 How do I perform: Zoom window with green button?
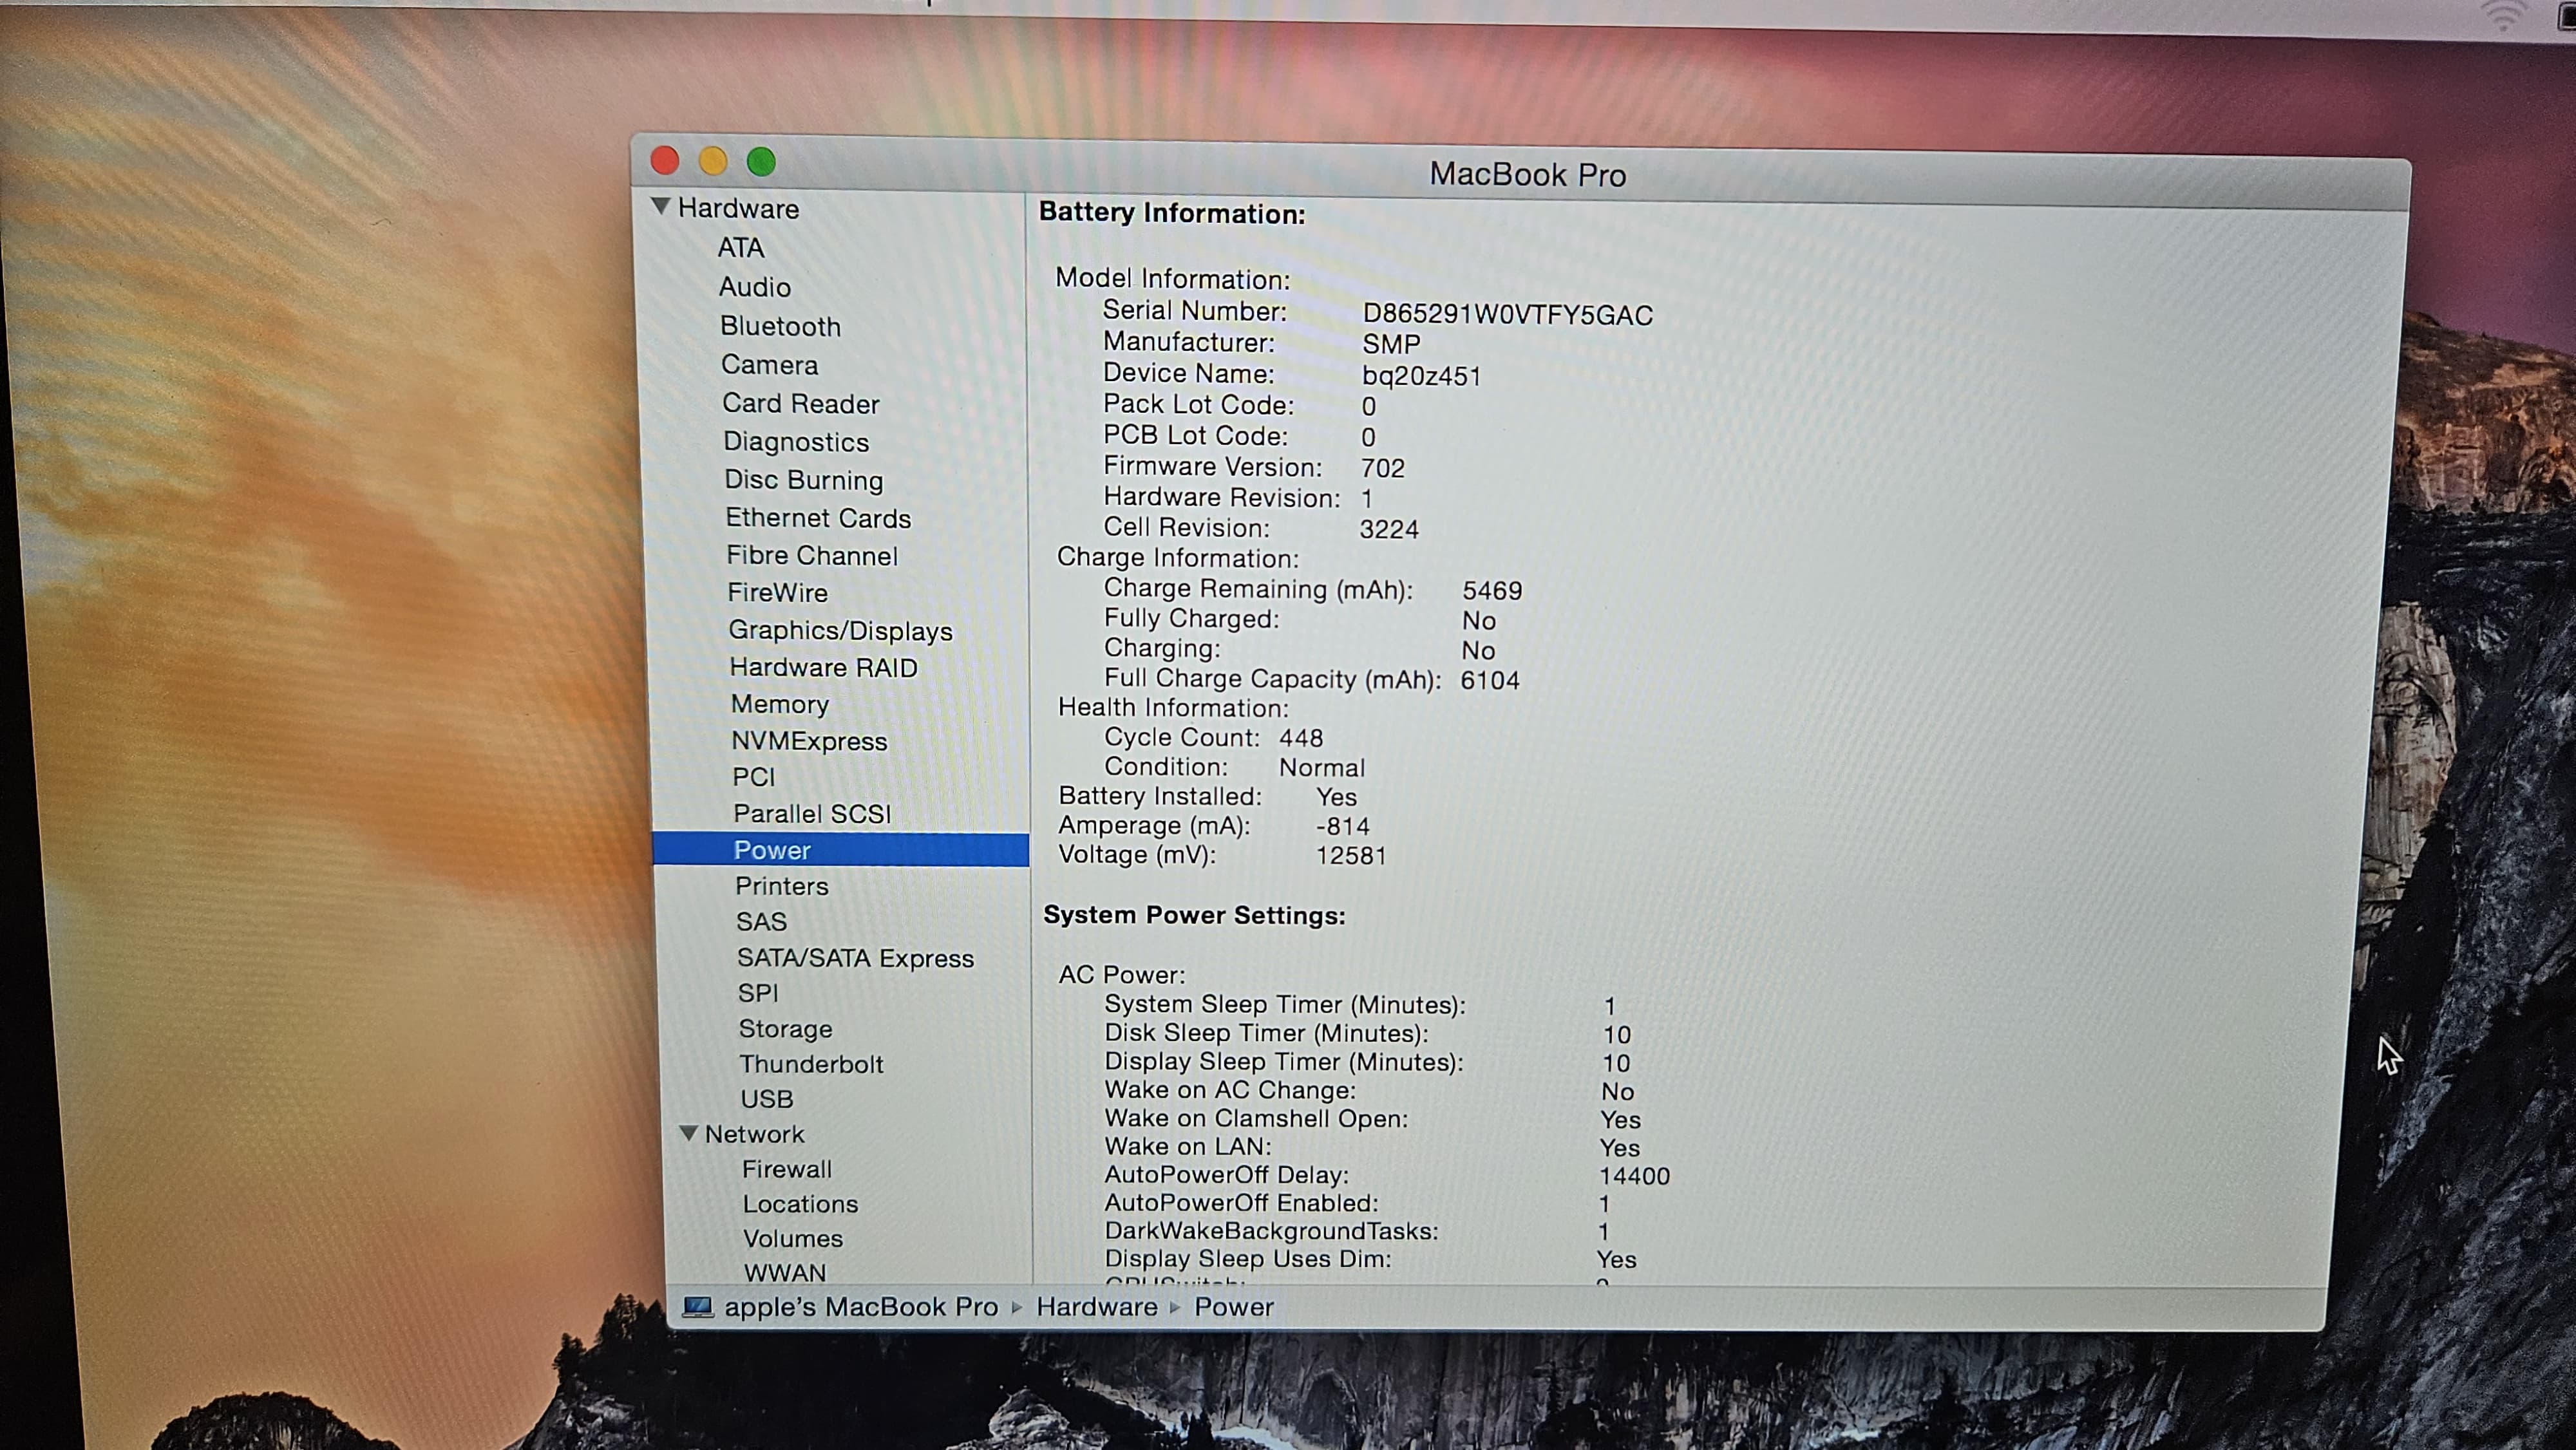point(761,162)
